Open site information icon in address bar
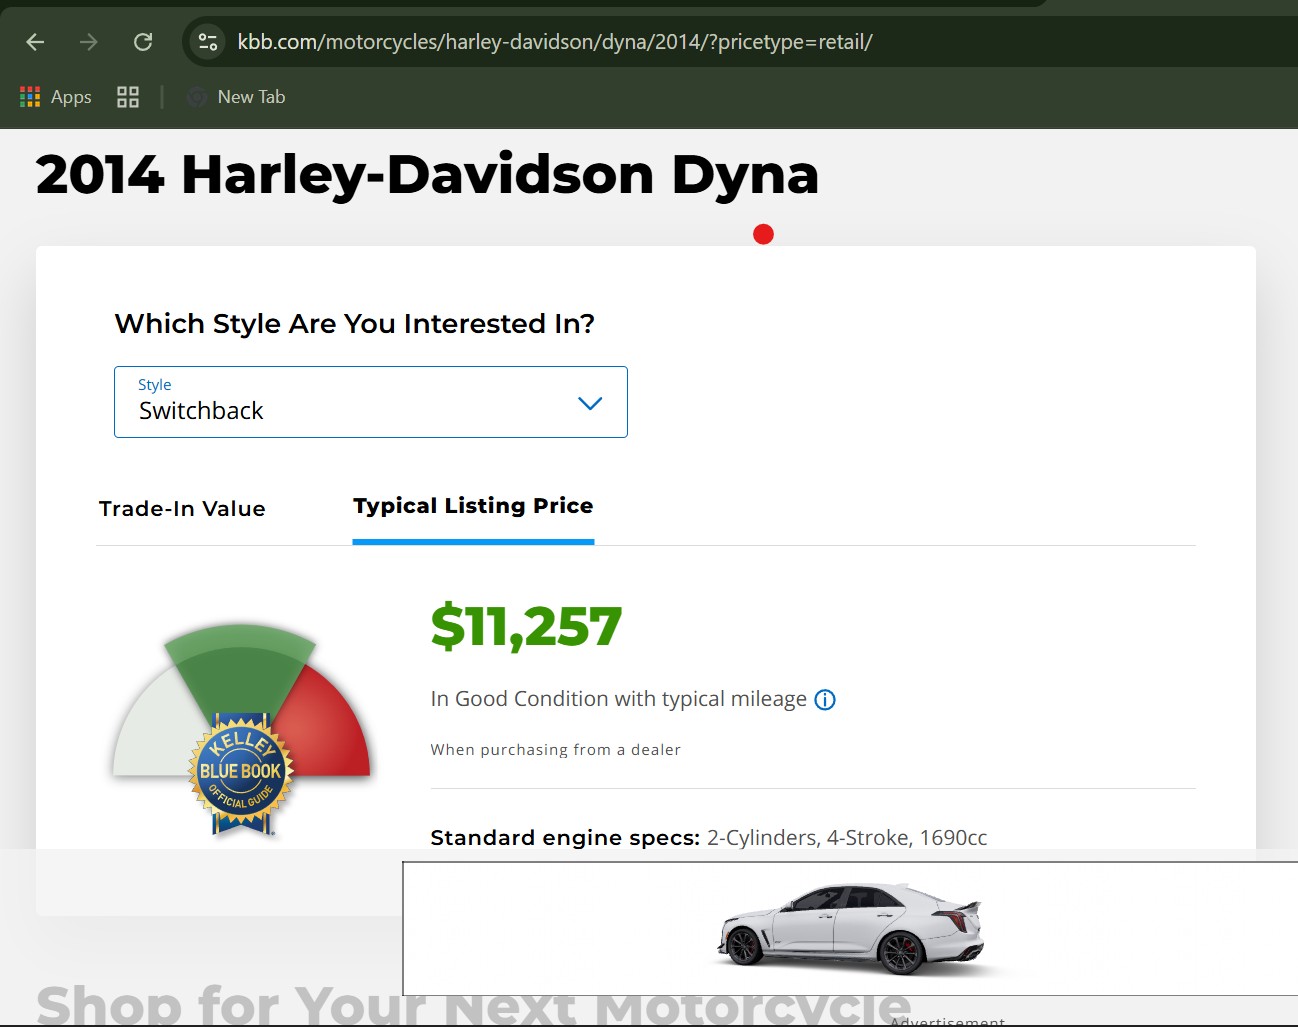The image size is (1298, 1027). coord(208,42)
